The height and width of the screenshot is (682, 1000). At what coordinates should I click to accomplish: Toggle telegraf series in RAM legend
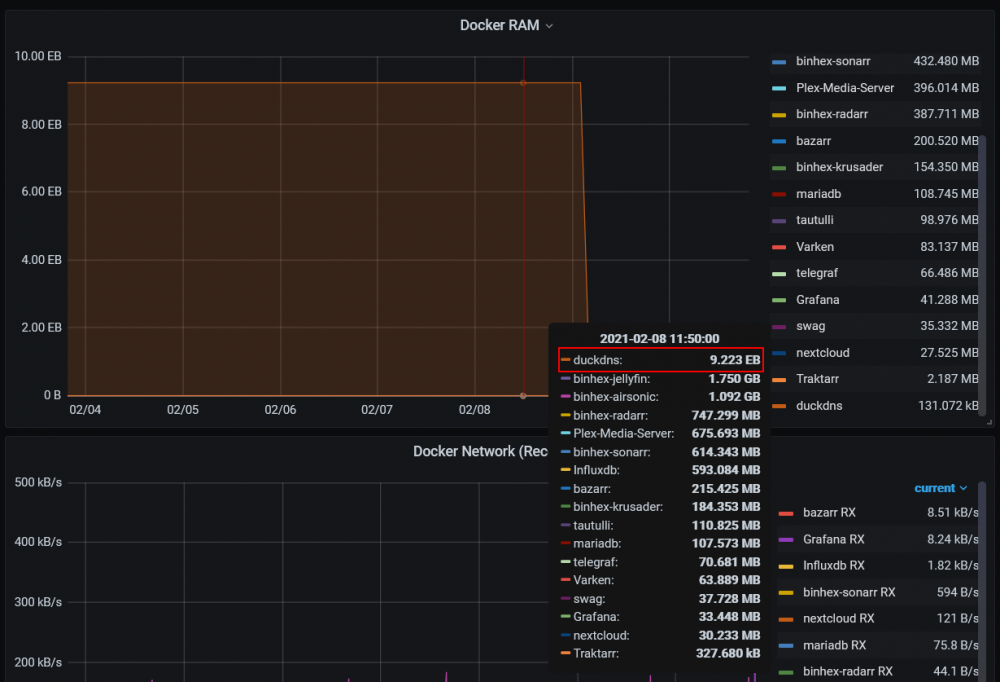816,273
